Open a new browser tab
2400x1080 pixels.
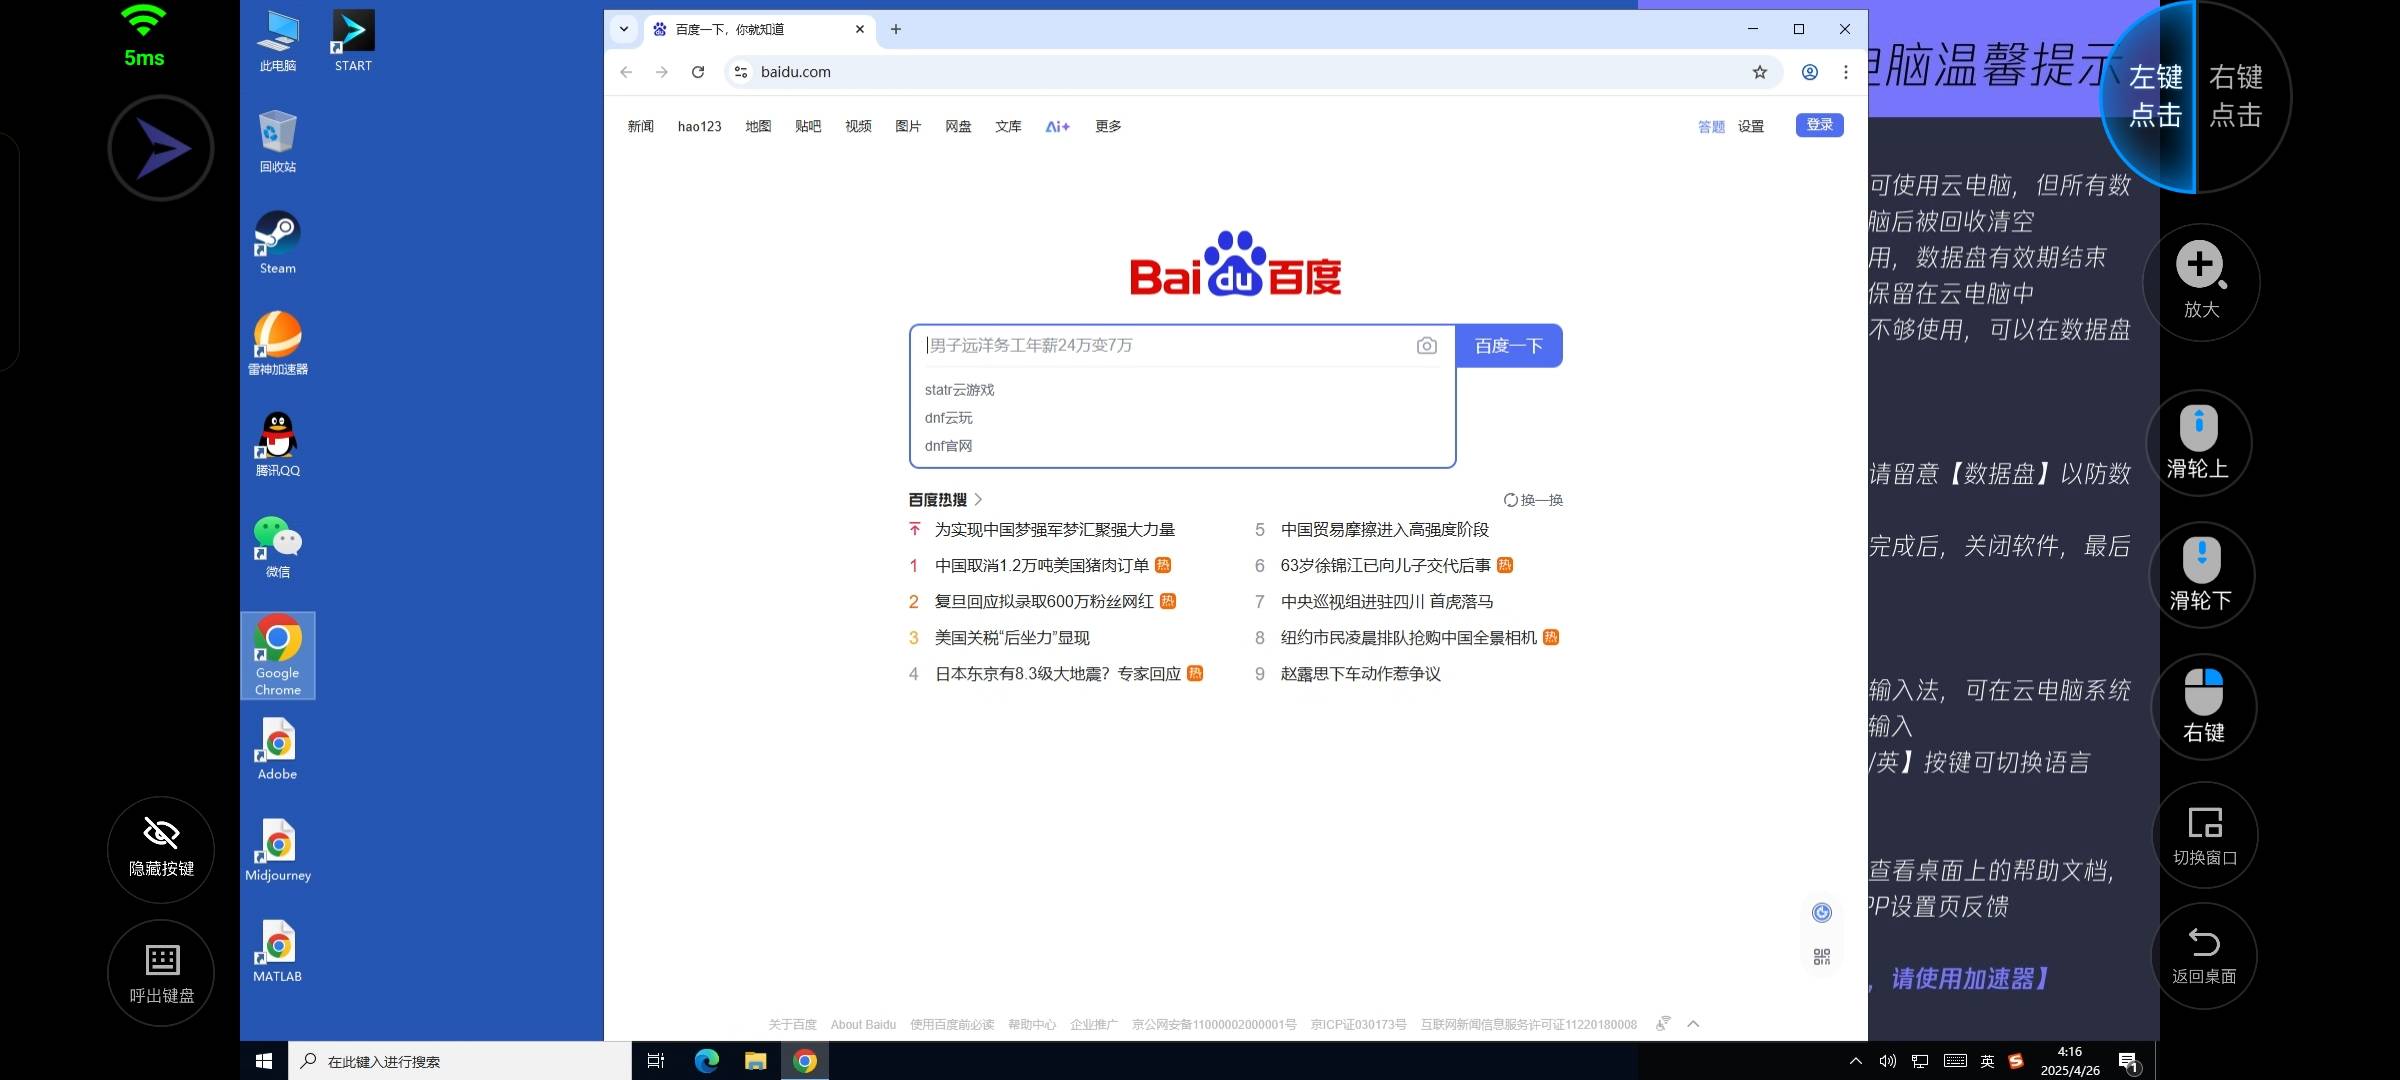tap(896, 29)
